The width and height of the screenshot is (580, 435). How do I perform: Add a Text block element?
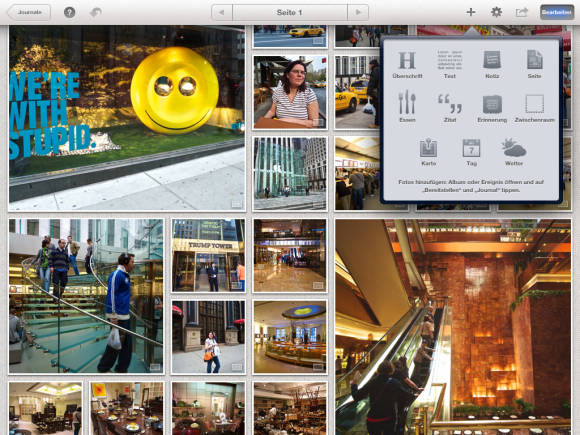coord(449,64)
